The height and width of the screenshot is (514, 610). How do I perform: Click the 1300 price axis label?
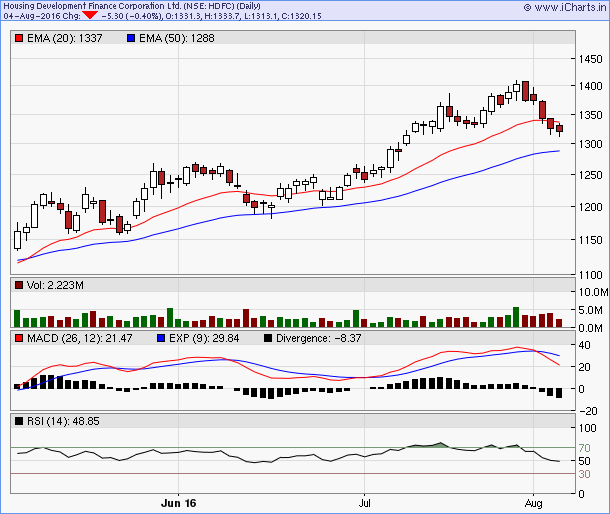point(590,144)
